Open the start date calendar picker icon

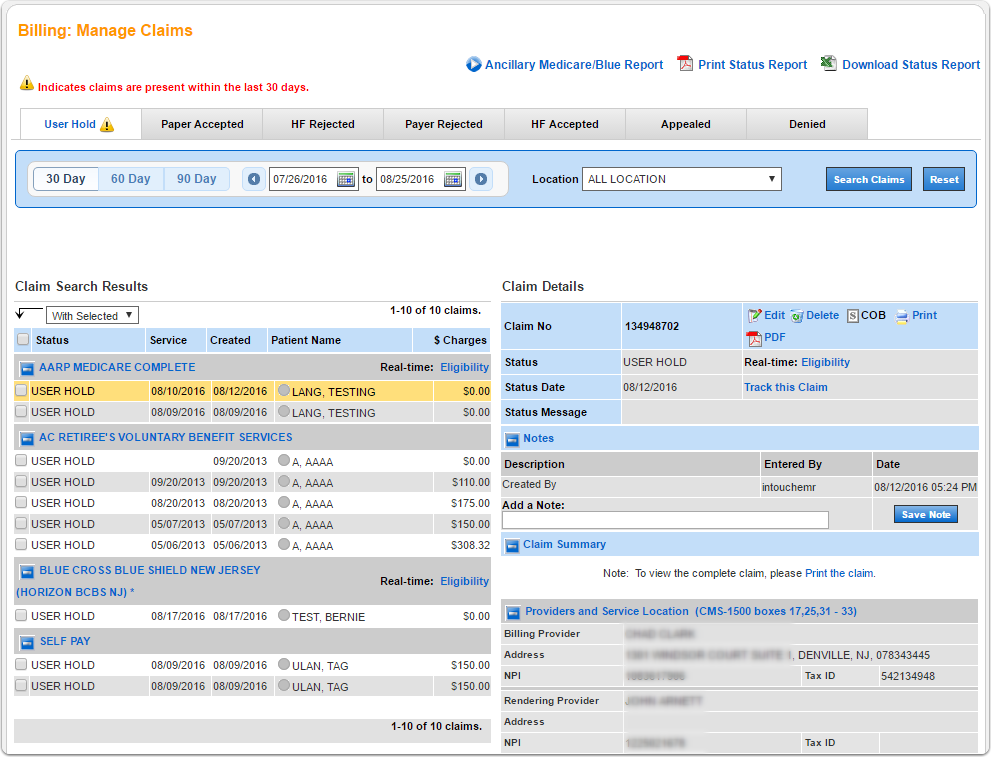tap(346, 179)
